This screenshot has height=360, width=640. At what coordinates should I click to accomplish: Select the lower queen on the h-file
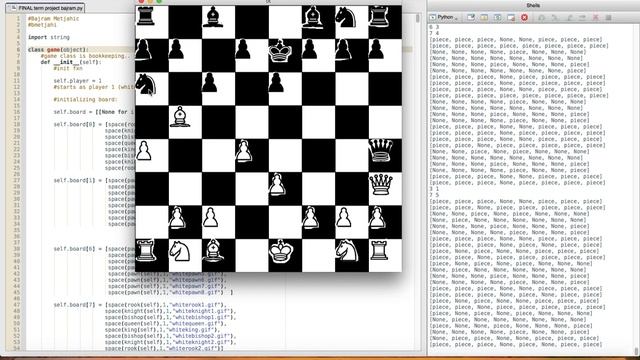381,184
